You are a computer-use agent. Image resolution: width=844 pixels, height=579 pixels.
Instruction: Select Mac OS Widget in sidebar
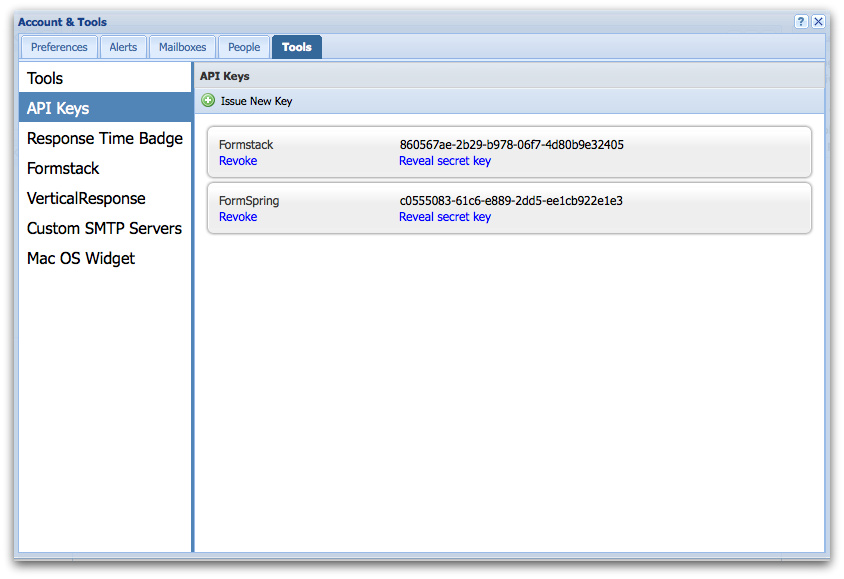pyautogui.click(x=81, y=258)
